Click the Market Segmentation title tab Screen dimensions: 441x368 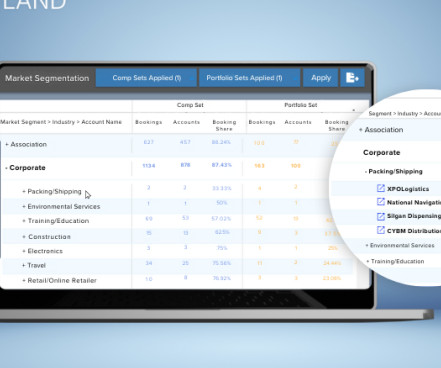pos(47,78)
